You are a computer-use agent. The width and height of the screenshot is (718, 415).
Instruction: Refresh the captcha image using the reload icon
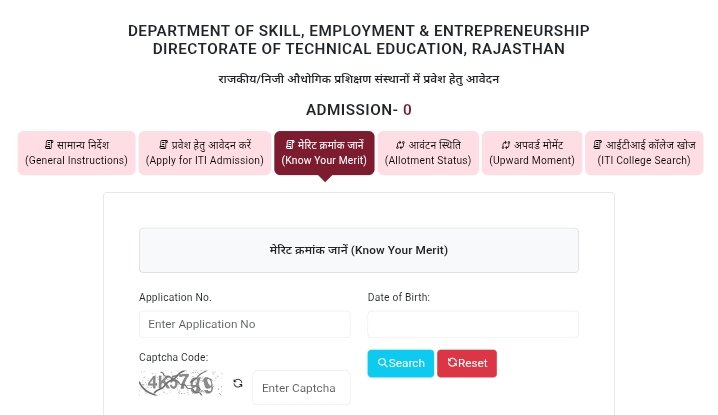pyautogui.click(x=238, y=383)
